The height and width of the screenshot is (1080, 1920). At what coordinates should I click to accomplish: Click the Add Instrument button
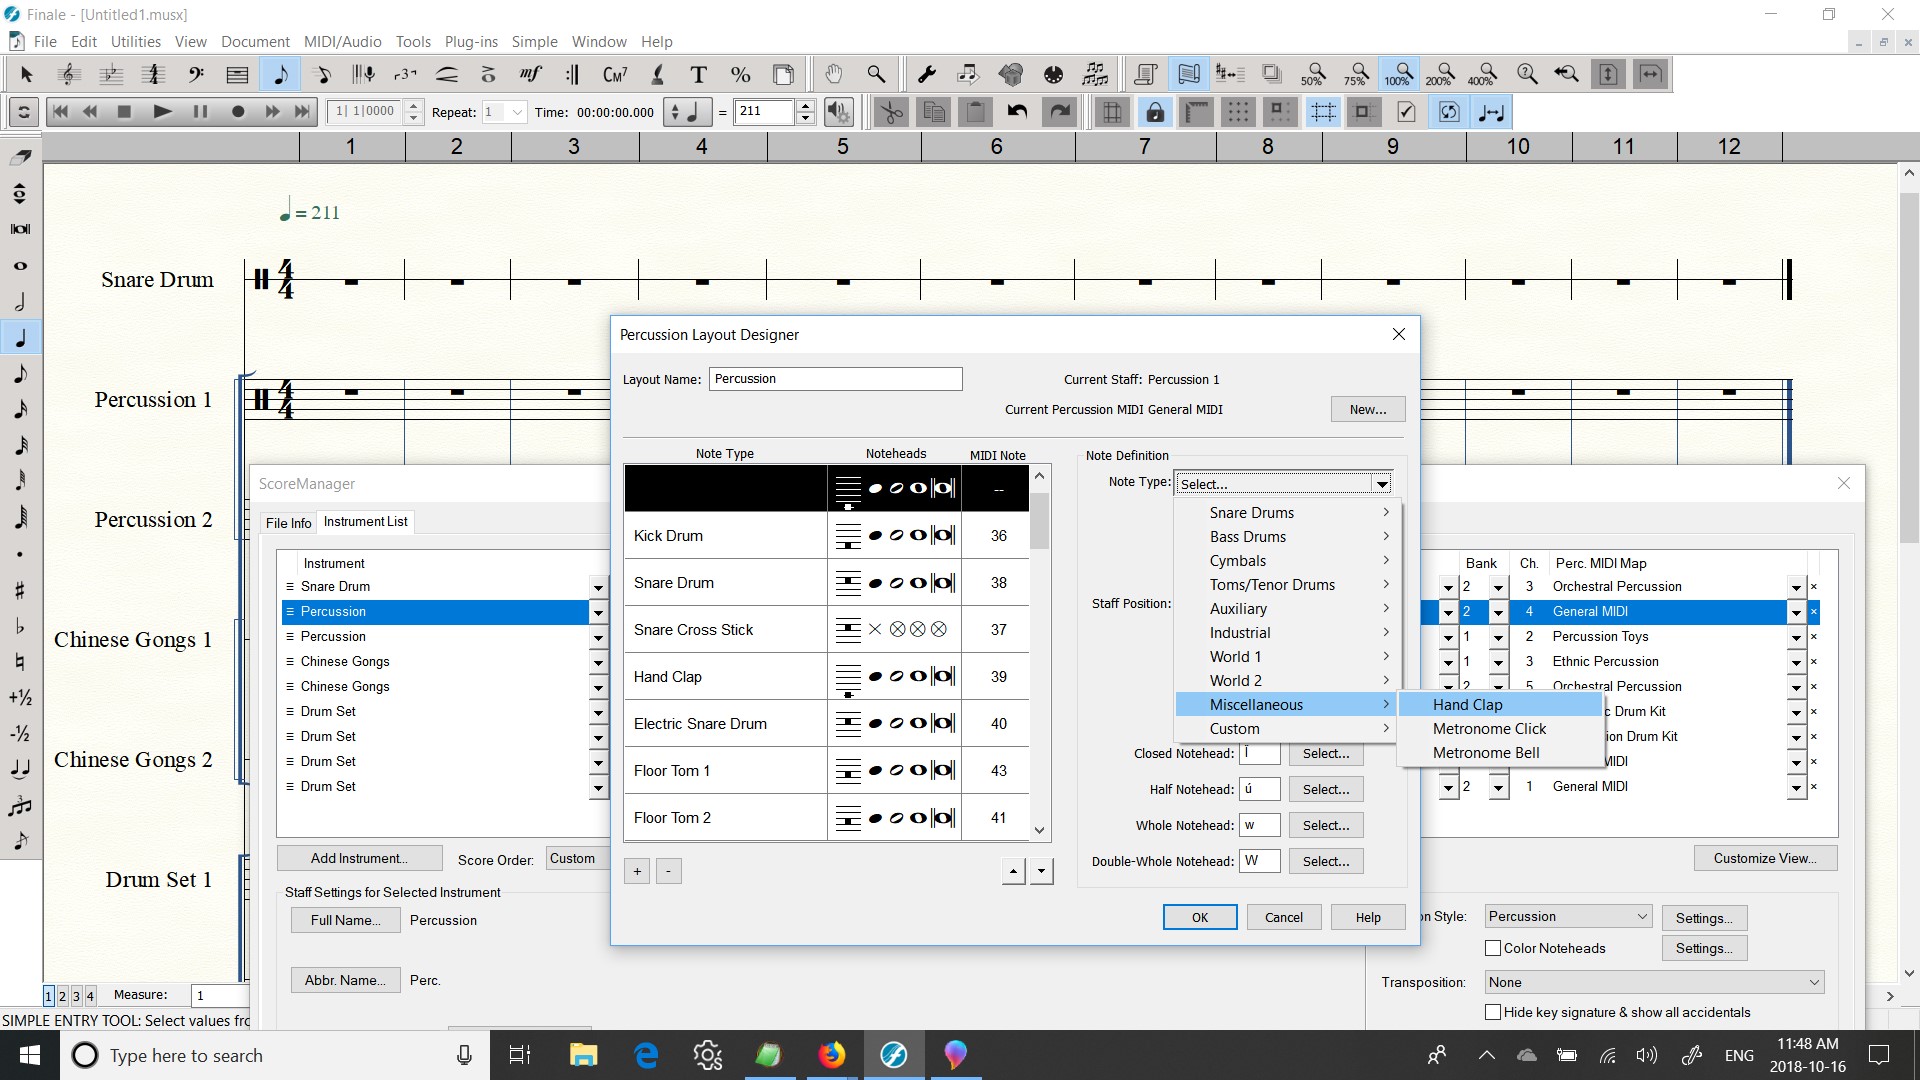(359, 858)
